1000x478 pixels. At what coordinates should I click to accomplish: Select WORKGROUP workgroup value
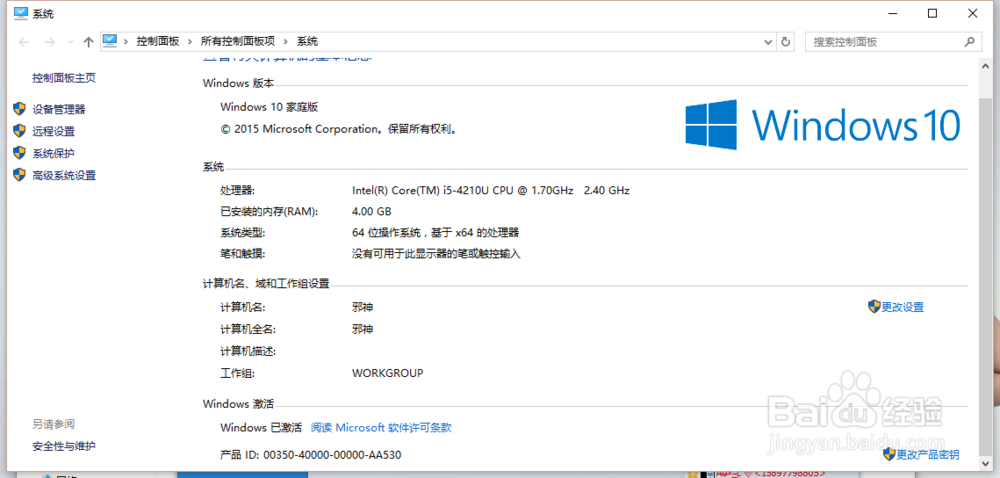[388, 373]
